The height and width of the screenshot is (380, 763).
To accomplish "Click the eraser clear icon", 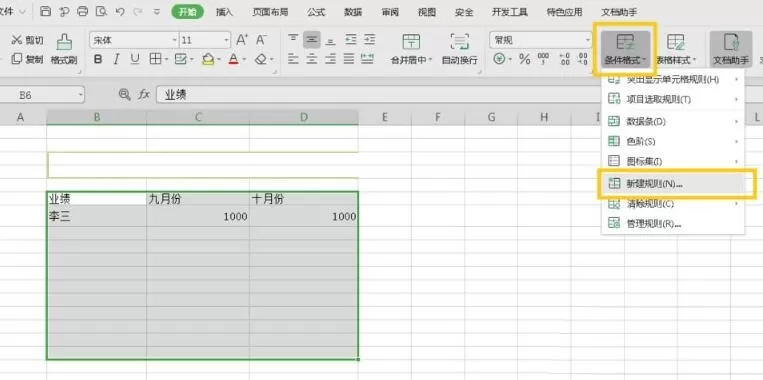I will coord(261,59).
